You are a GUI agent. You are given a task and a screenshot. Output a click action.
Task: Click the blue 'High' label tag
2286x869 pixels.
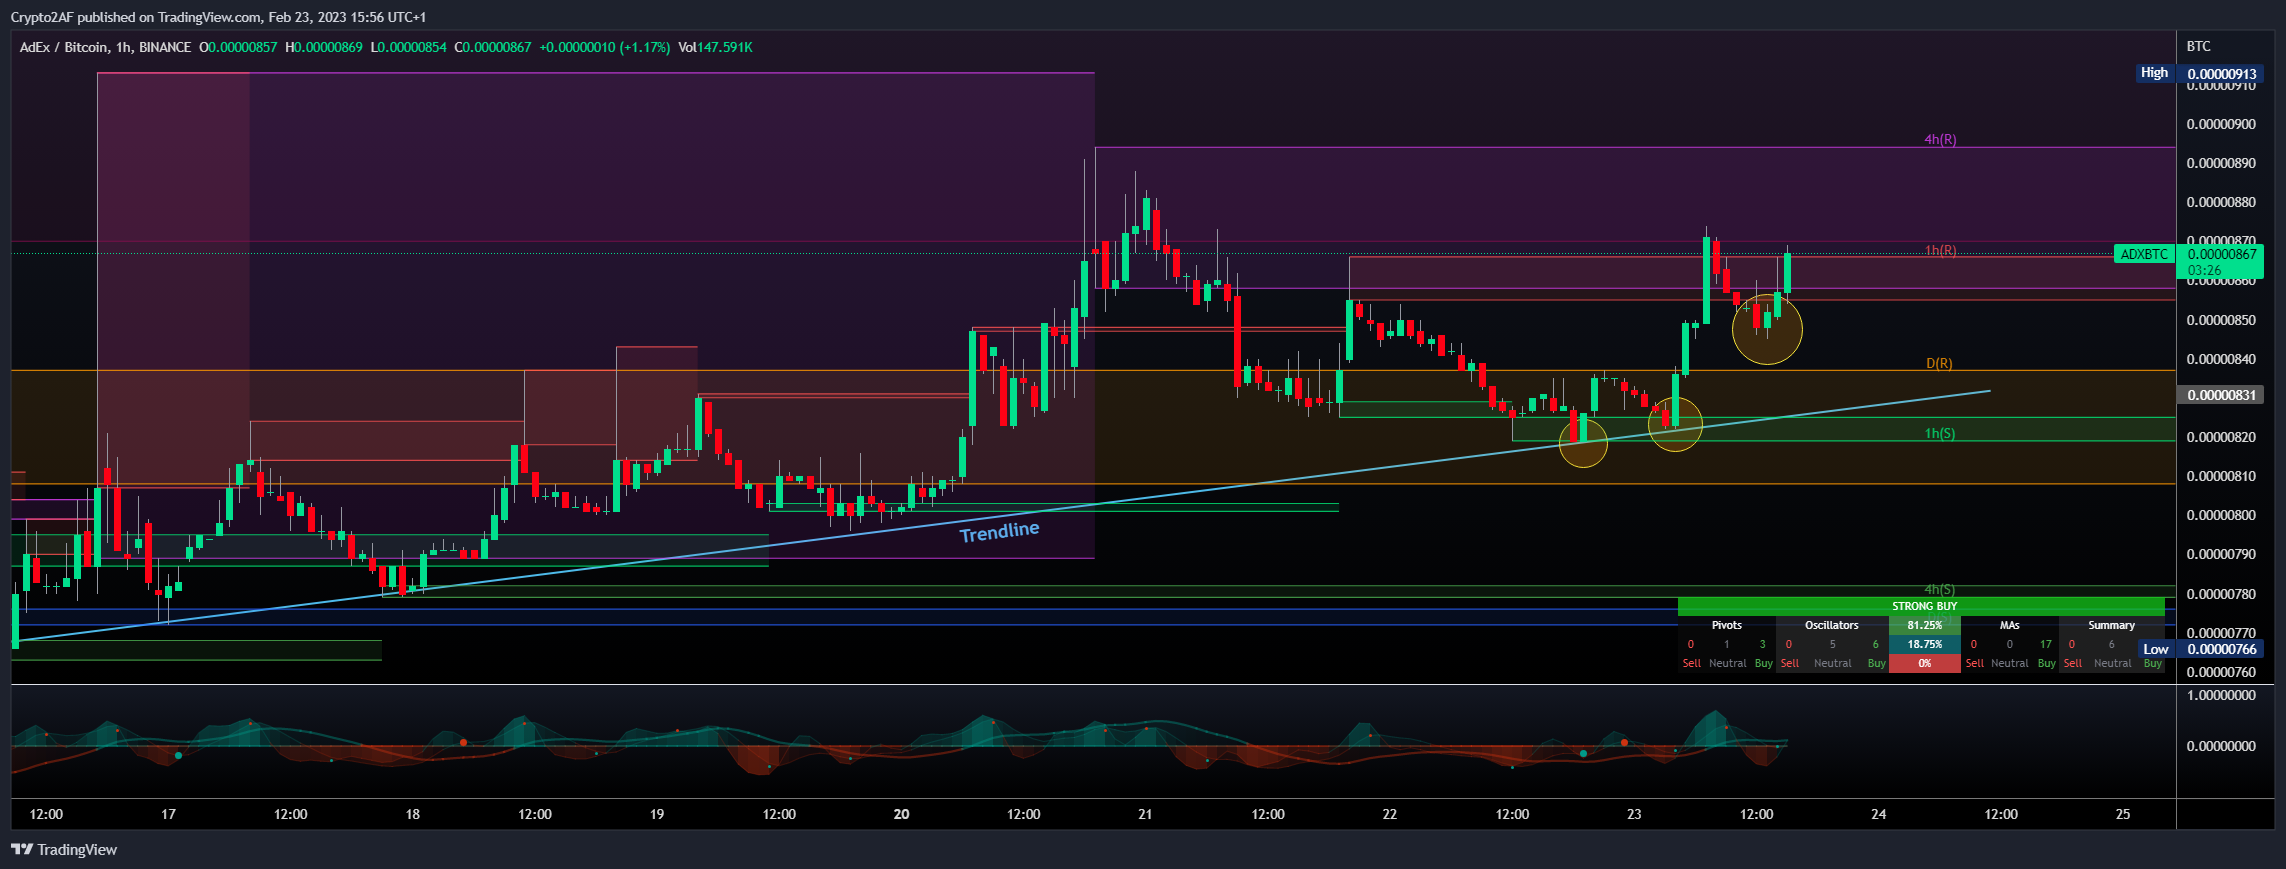click(2154, 73)
